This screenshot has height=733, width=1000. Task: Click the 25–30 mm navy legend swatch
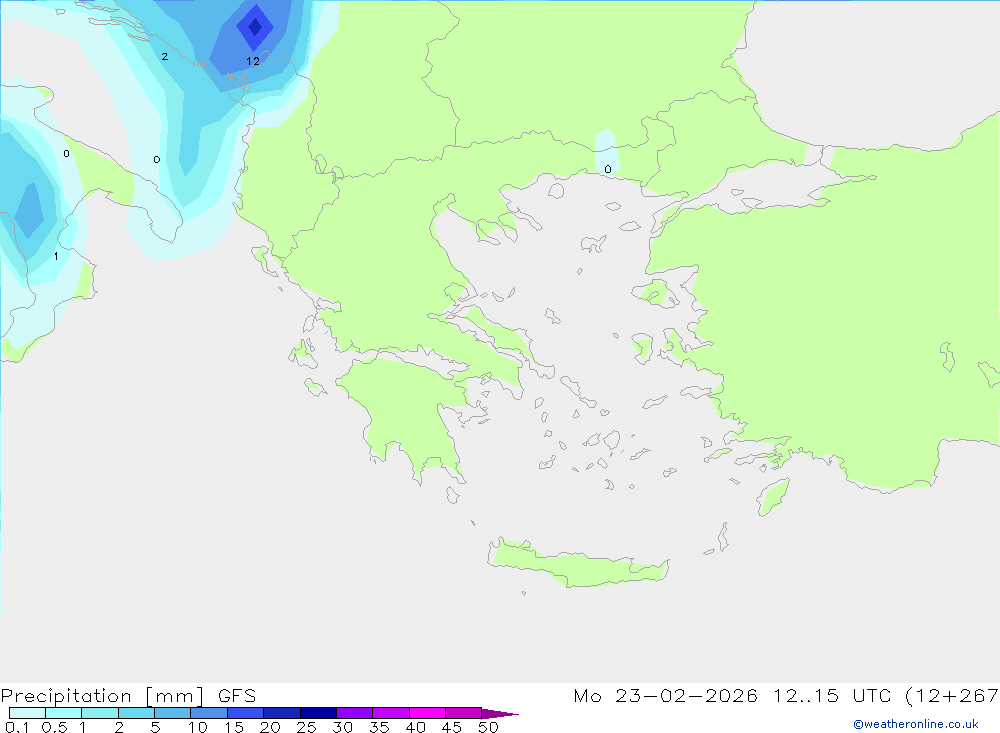tap(318, 713)
